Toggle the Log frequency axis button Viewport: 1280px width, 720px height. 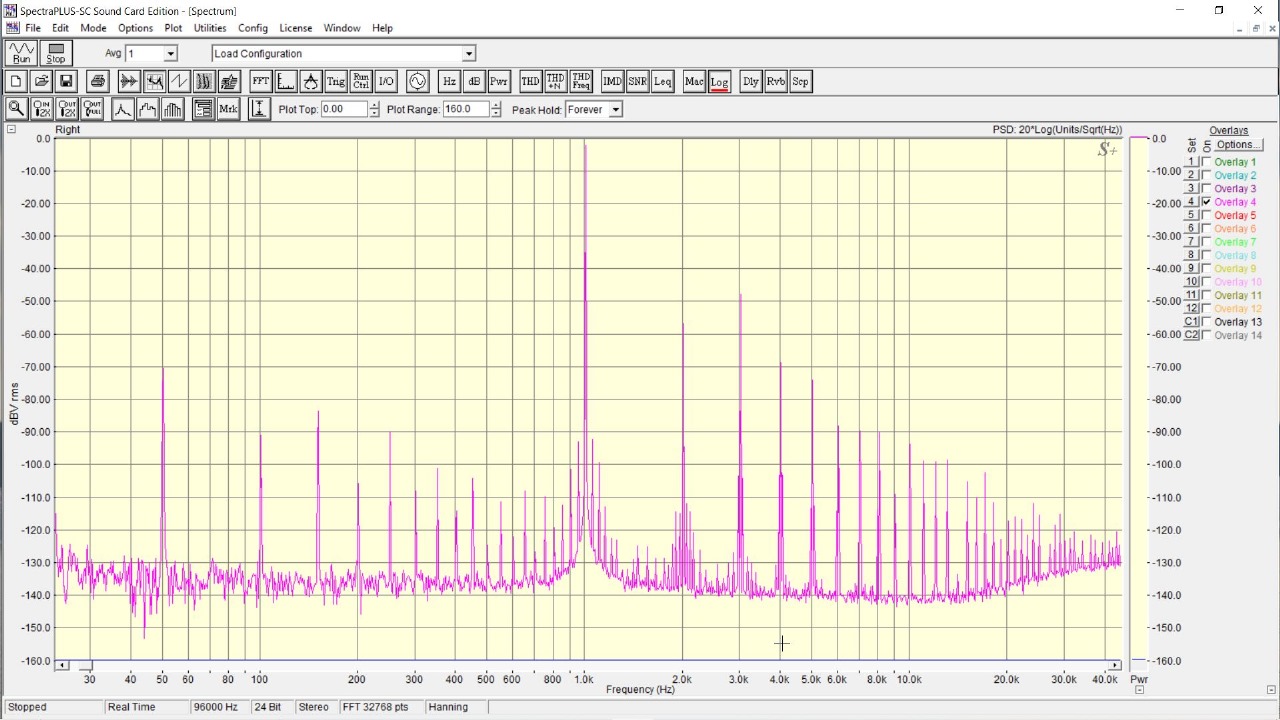point(719,82)
